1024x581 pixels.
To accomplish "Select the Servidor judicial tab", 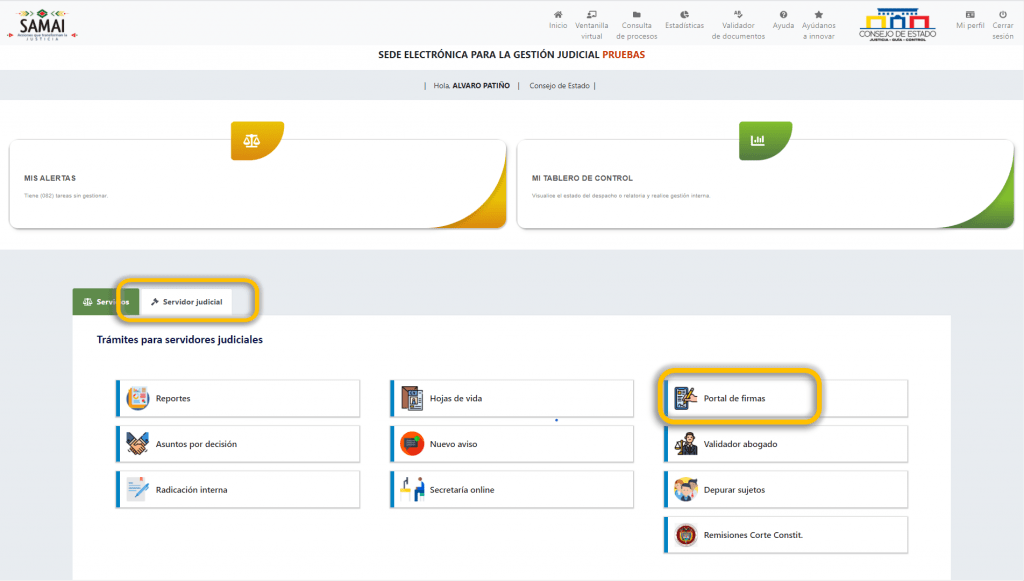I will 186,301.
